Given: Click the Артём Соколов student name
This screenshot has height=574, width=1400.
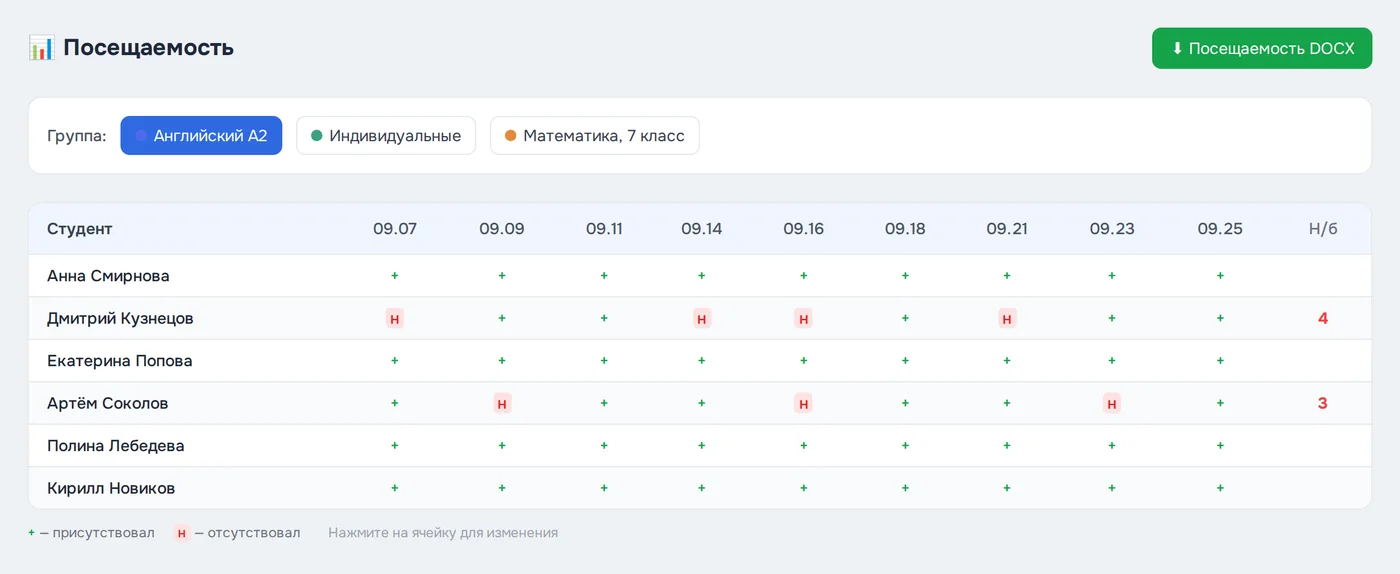Looking at the screenshot, I should pos(108,404).
